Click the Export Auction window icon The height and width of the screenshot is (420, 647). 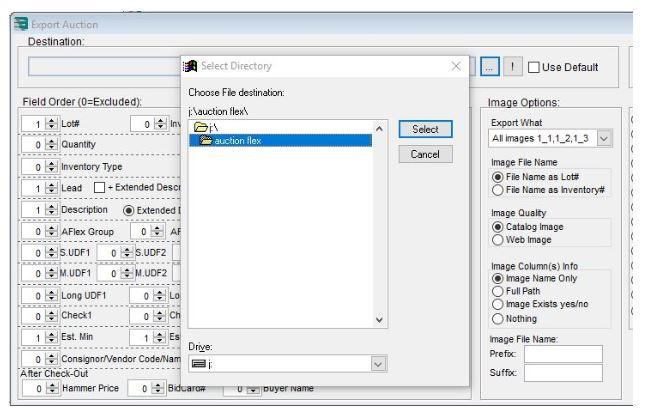click(x=21, y=24)
